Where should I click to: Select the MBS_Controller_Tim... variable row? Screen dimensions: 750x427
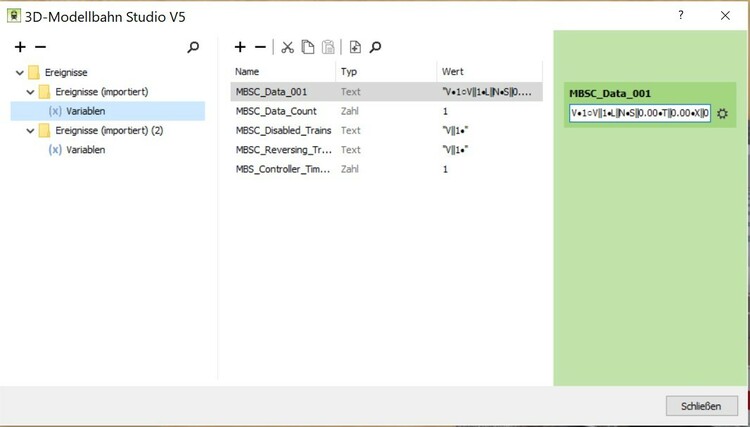tap(386, 169)
